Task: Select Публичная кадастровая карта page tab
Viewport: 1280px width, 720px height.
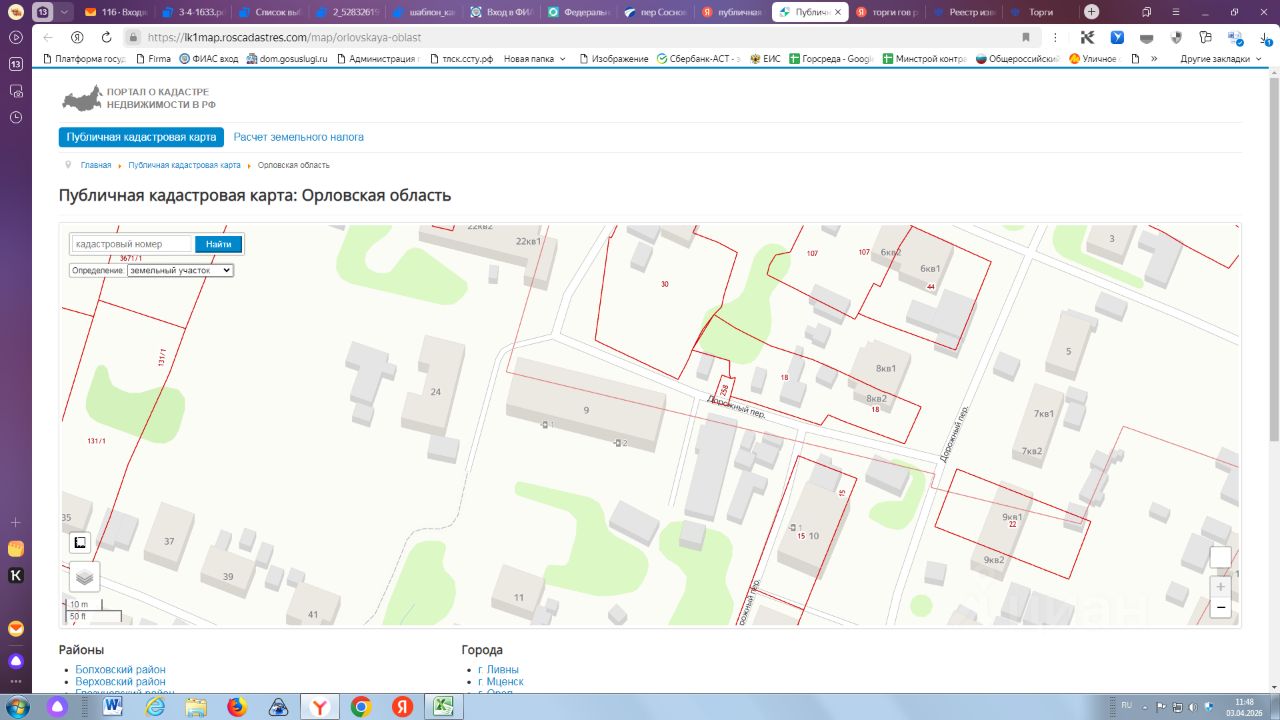Action: 141,137
